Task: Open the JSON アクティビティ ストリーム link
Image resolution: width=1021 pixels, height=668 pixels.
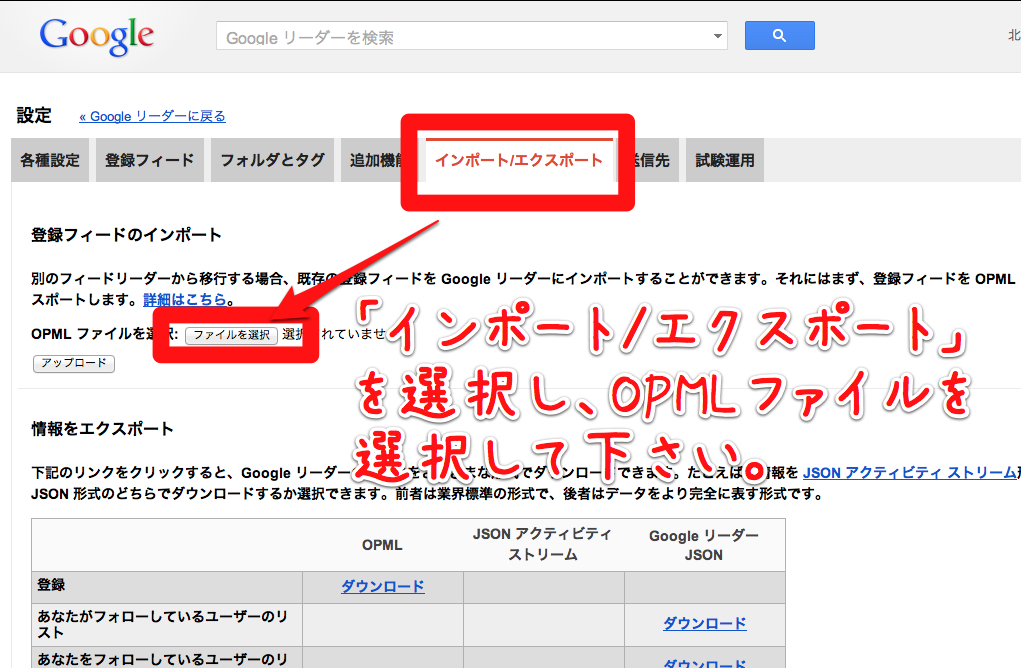Action: pyautogui.click(x=910, y=472)
